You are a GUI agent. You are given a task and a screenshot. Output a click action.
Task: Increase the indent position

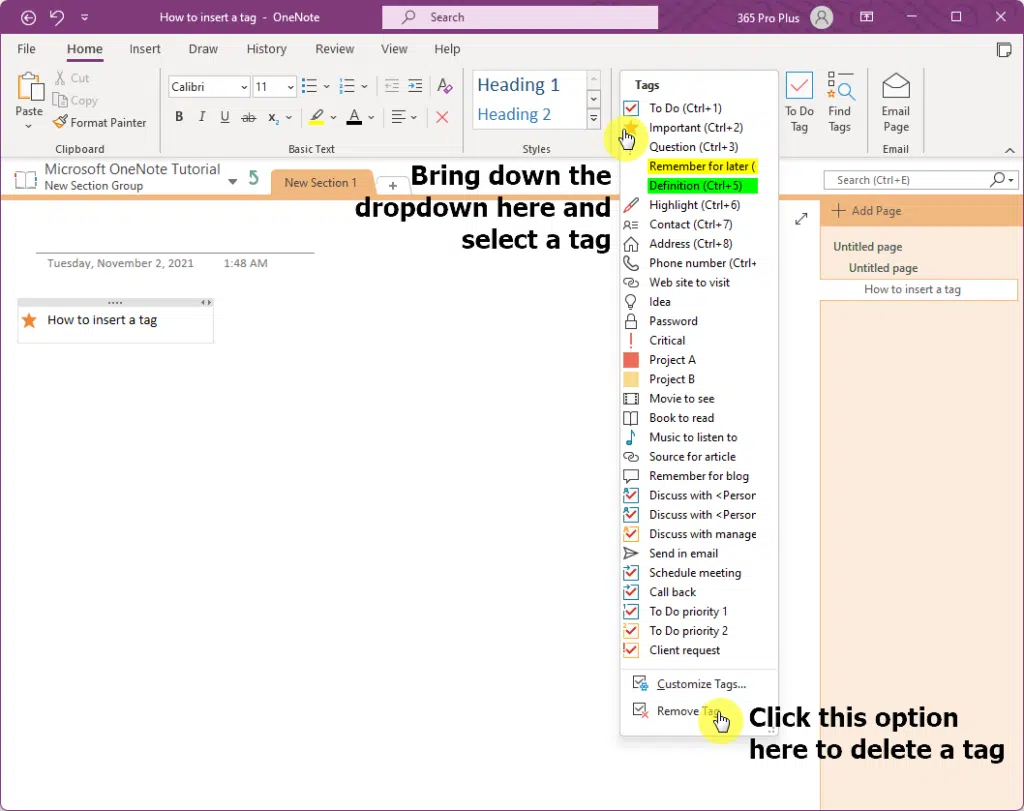tap(415, 86)
